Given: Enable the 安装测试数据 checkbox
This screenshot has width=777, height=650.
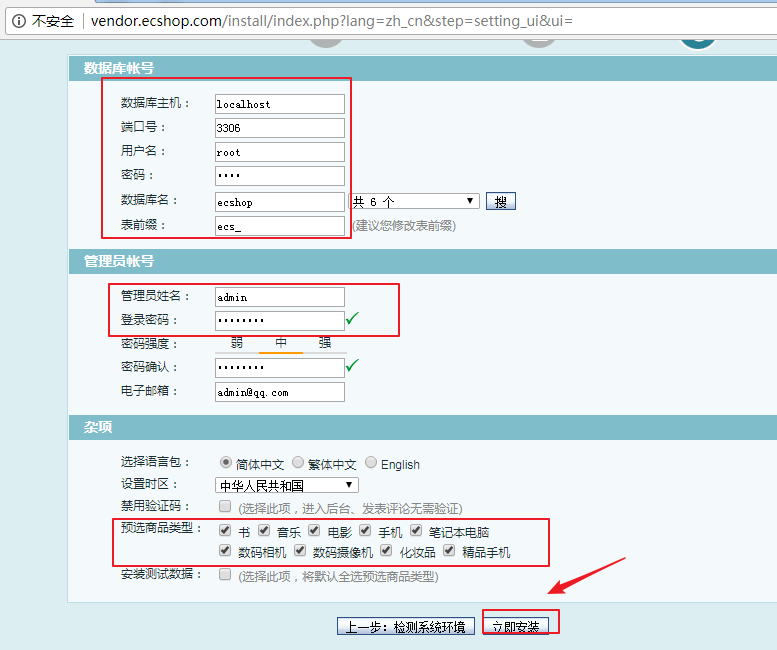Looking at the screenshot, I should [225, 575].
